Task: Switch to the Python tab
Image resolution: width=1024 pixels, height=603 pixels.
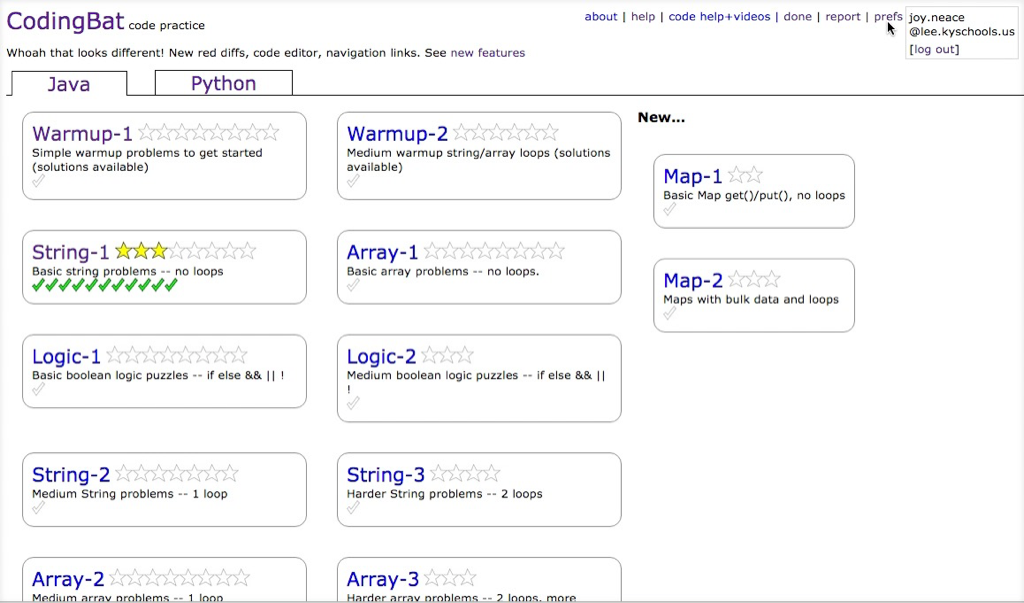Action: 223,83
